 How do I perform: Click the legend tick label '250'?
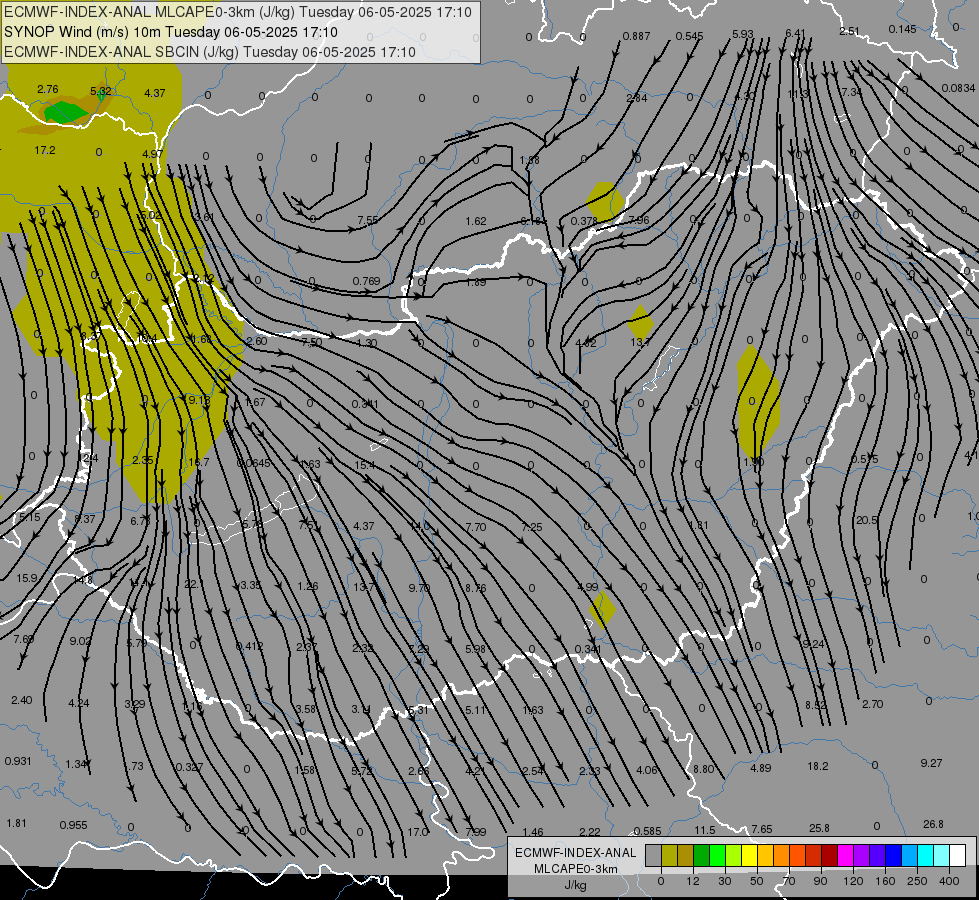917,881
